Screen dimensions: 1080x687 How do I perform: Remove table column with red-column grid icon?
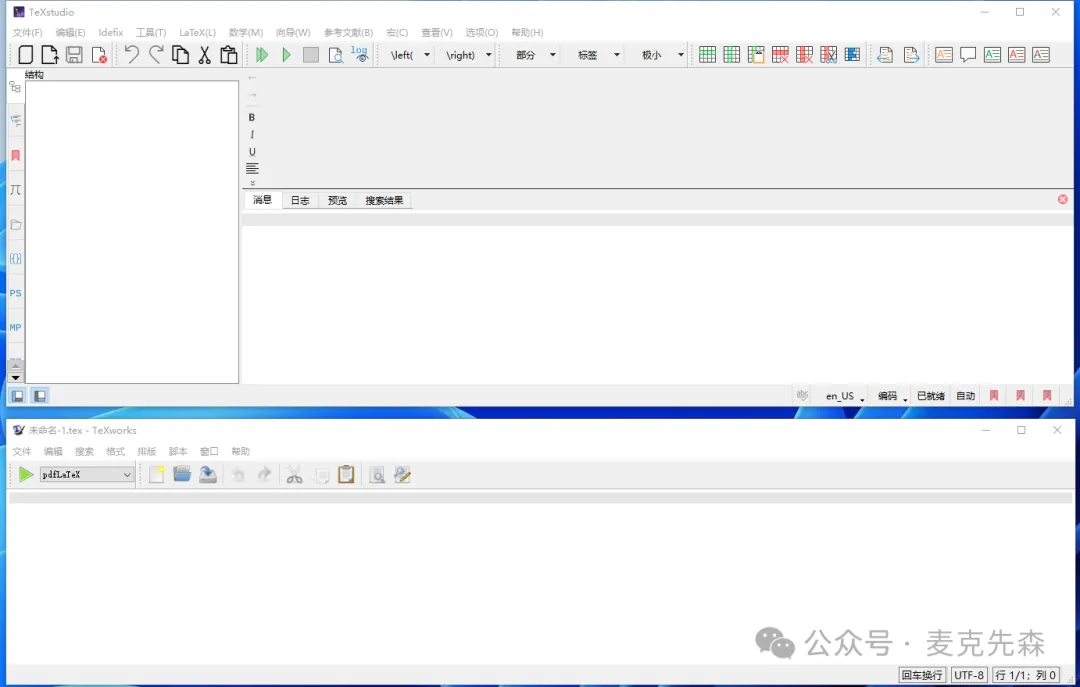[x=804, y=54]
